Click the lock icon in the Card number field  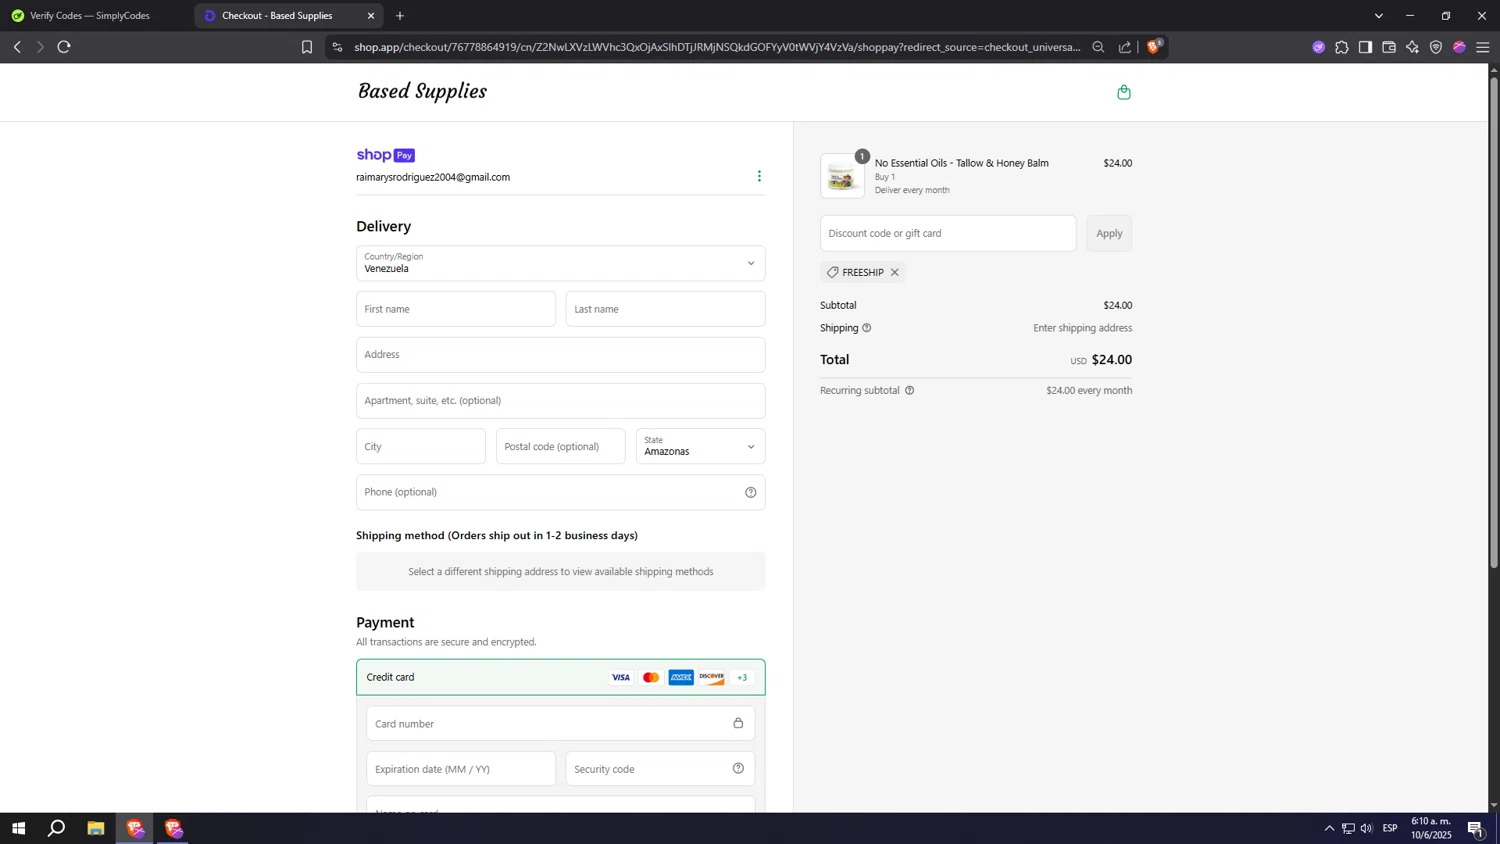point(738,723)
